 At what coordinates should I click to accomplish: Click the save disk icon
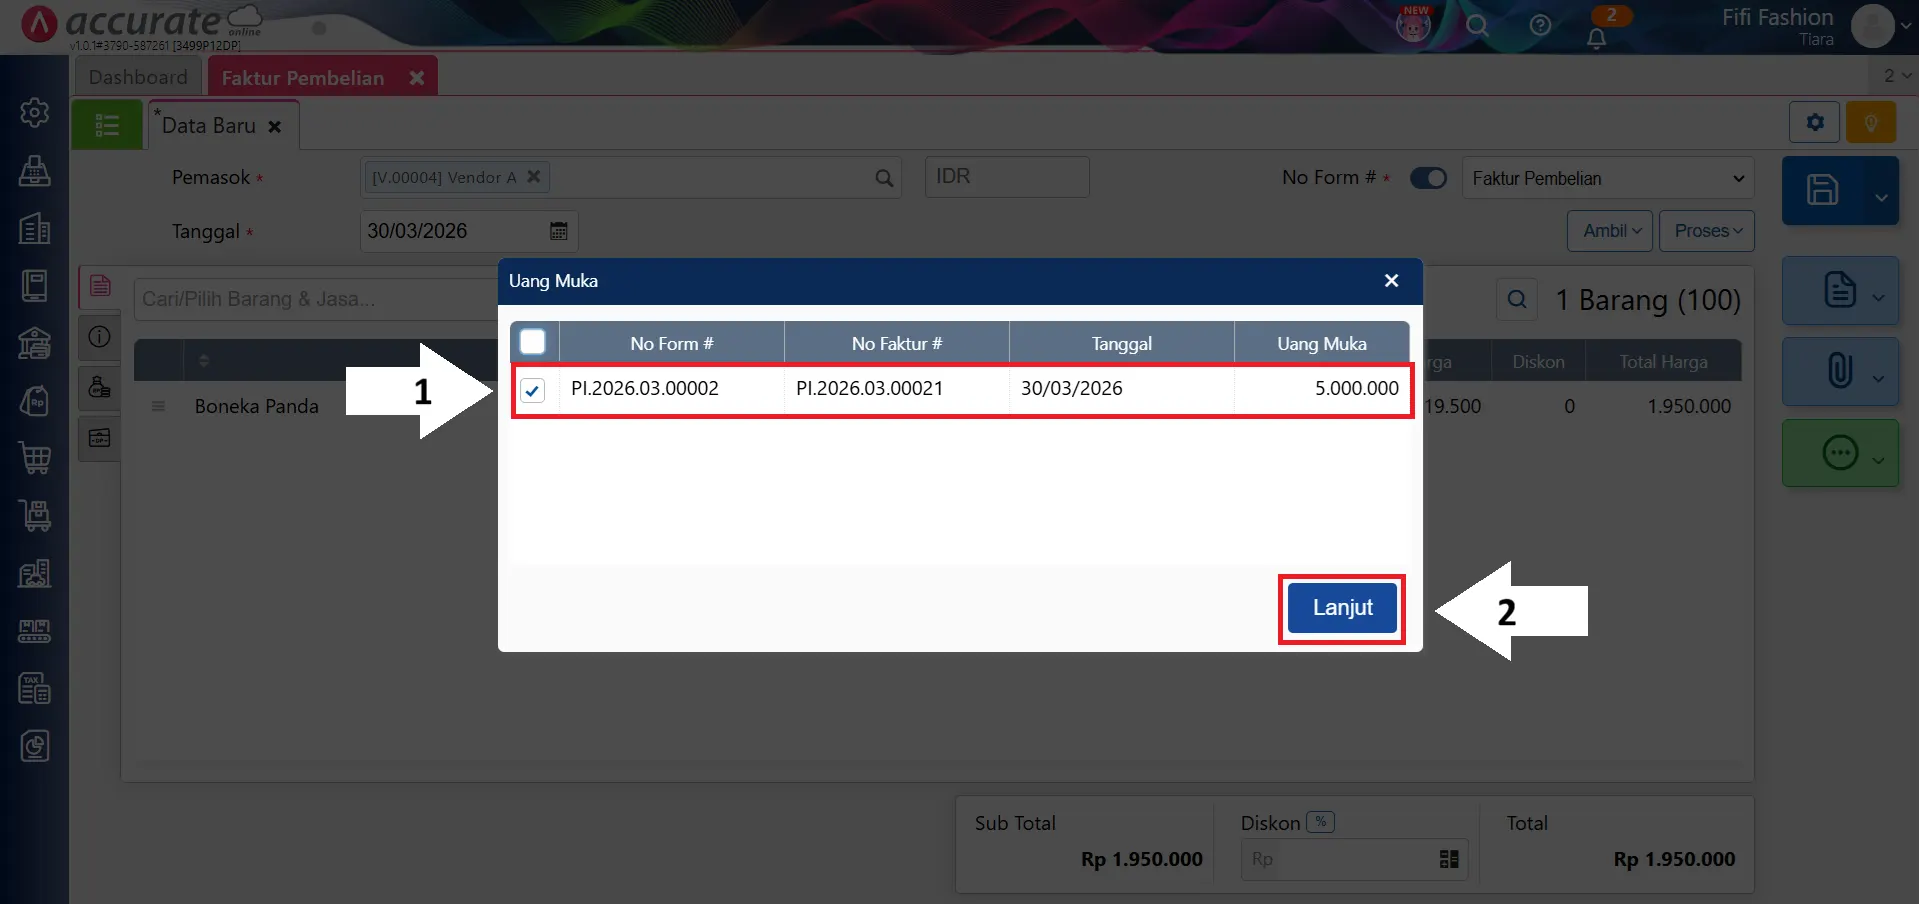[x=1822, y=190]
